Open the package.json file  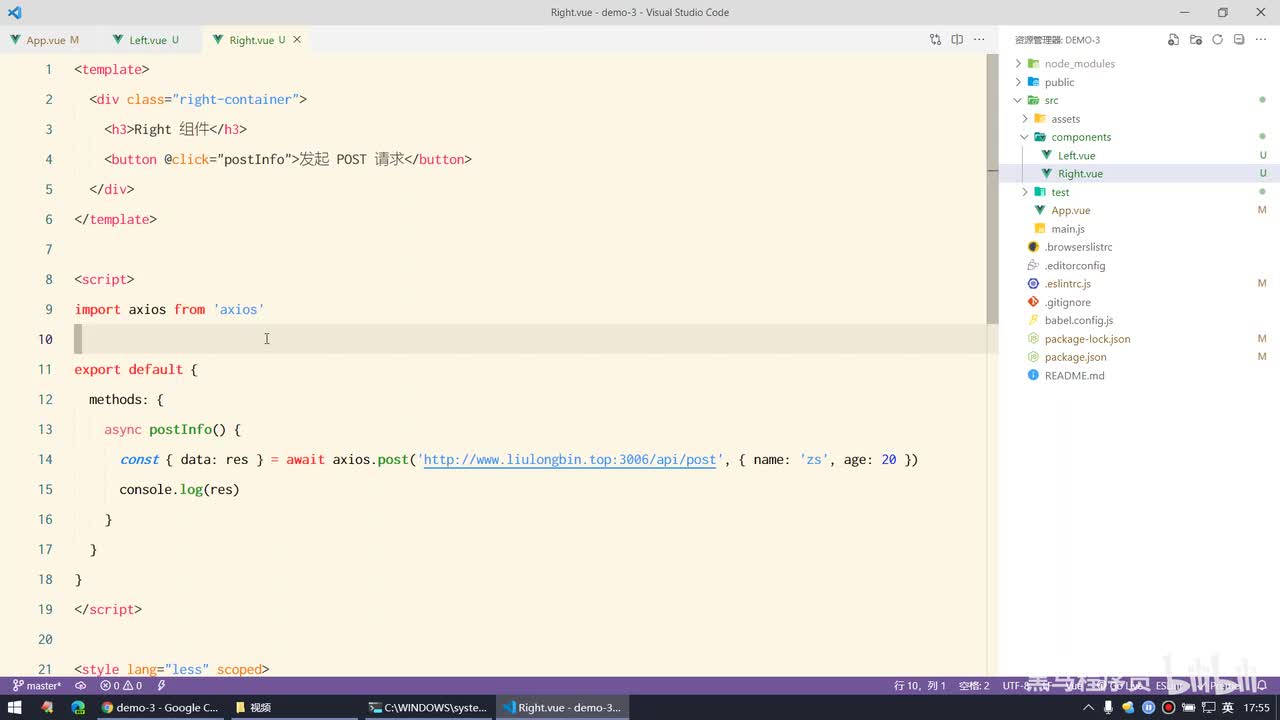1075,357
